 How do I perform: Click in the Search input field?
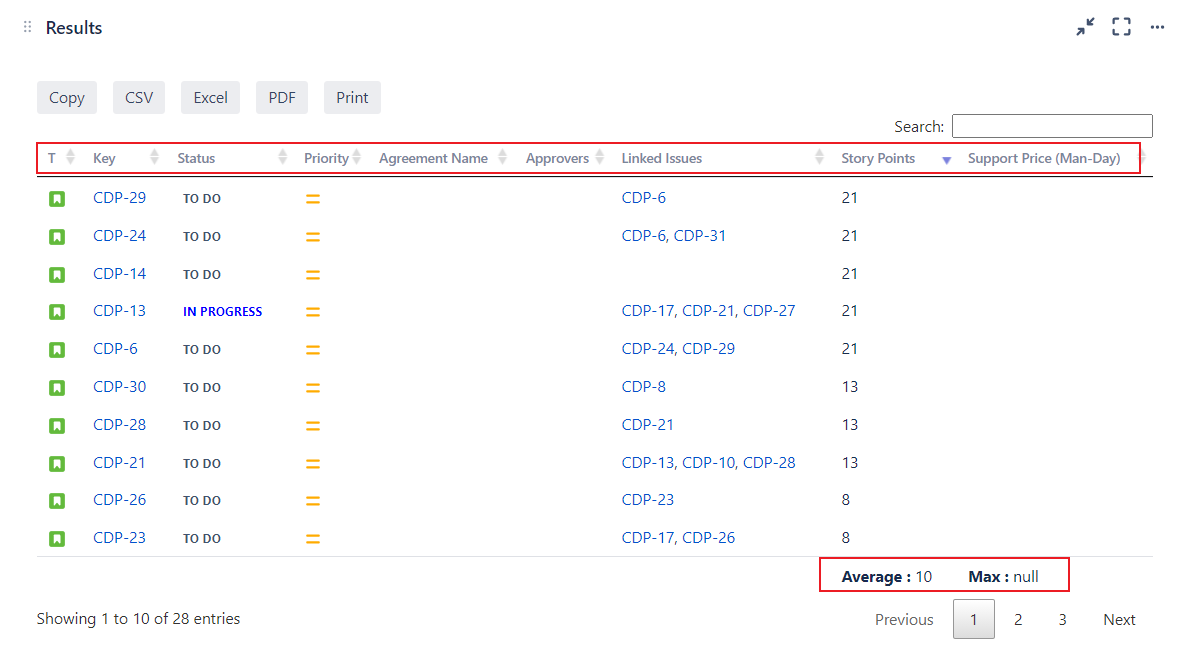click(x=1052, y=126)
